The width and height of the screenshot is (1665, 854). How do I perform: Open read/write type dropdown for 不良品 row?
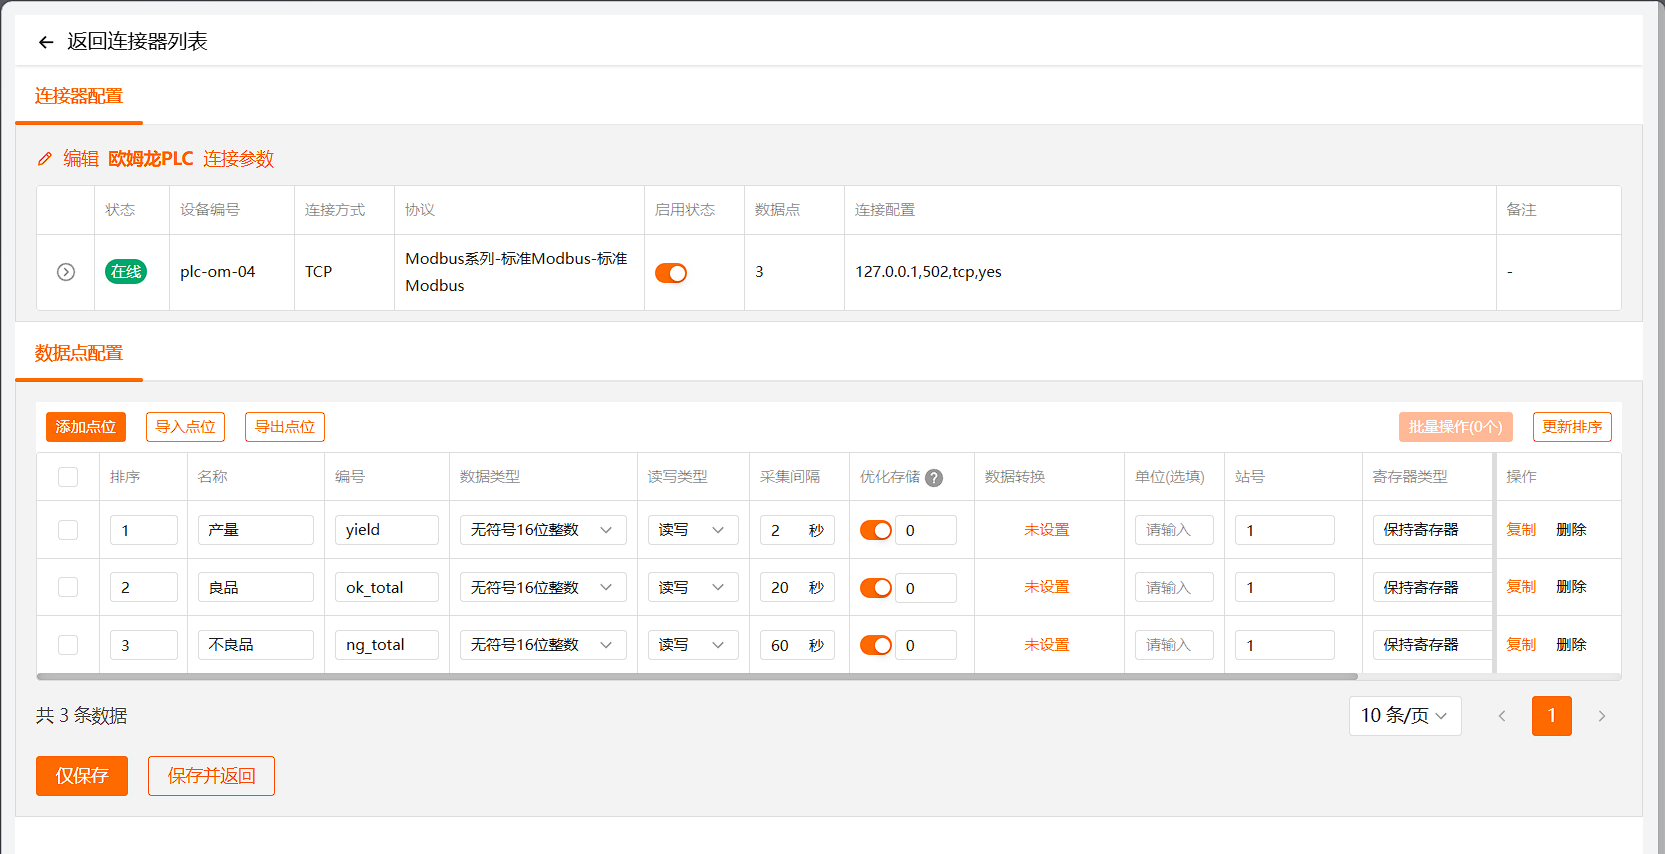tap(693, 645)
